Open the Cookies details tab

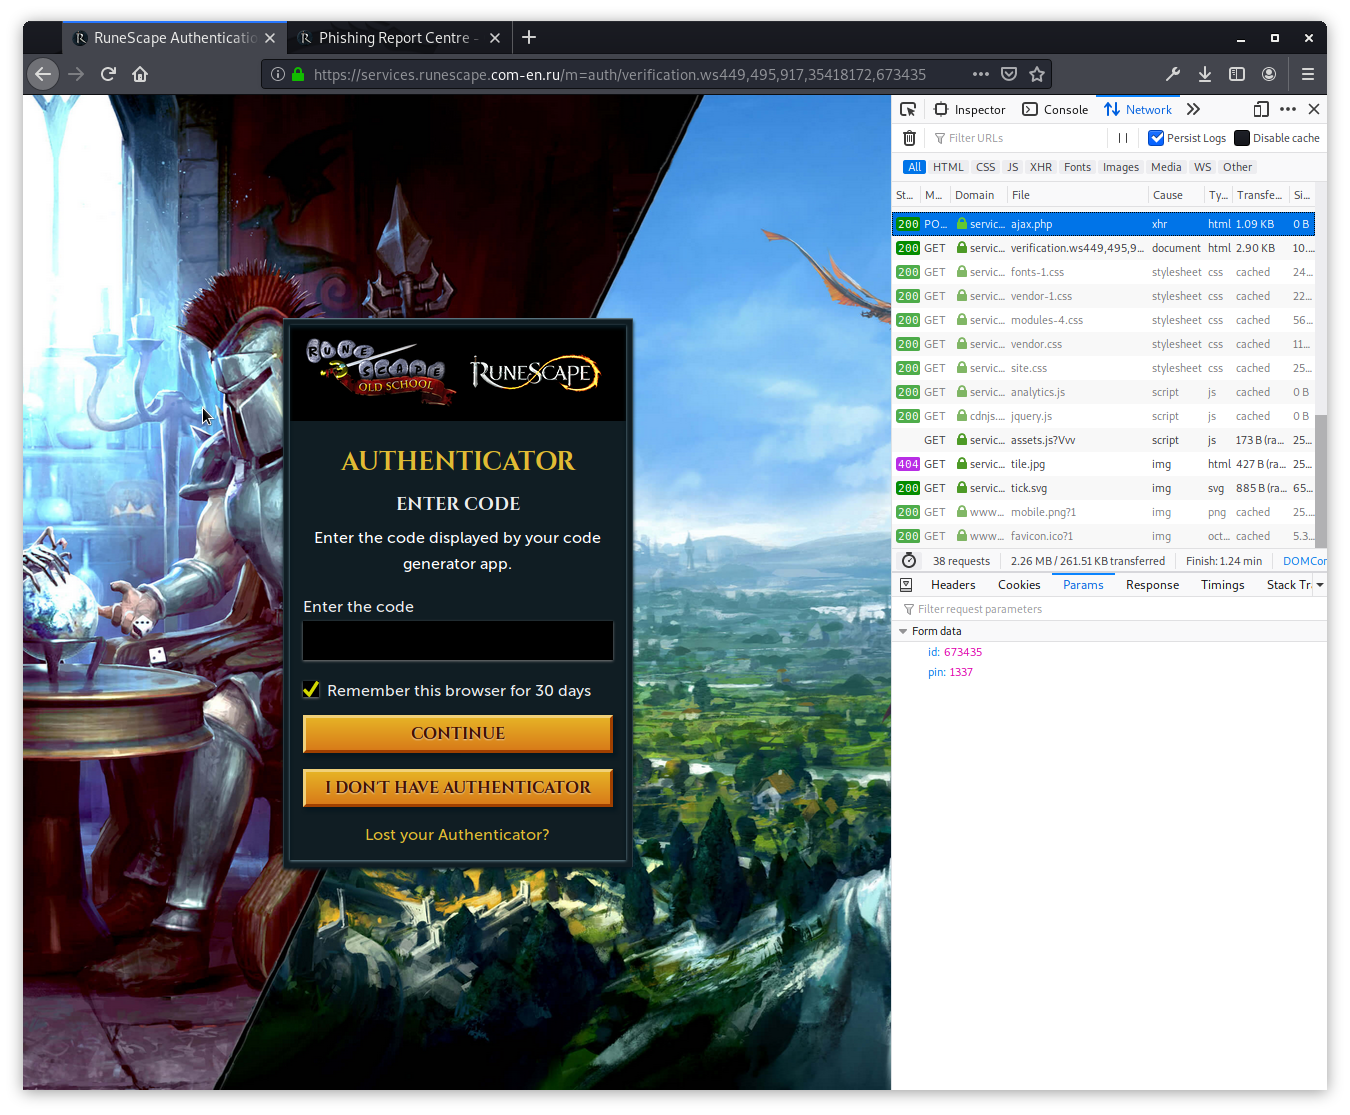coord(1019,585)
